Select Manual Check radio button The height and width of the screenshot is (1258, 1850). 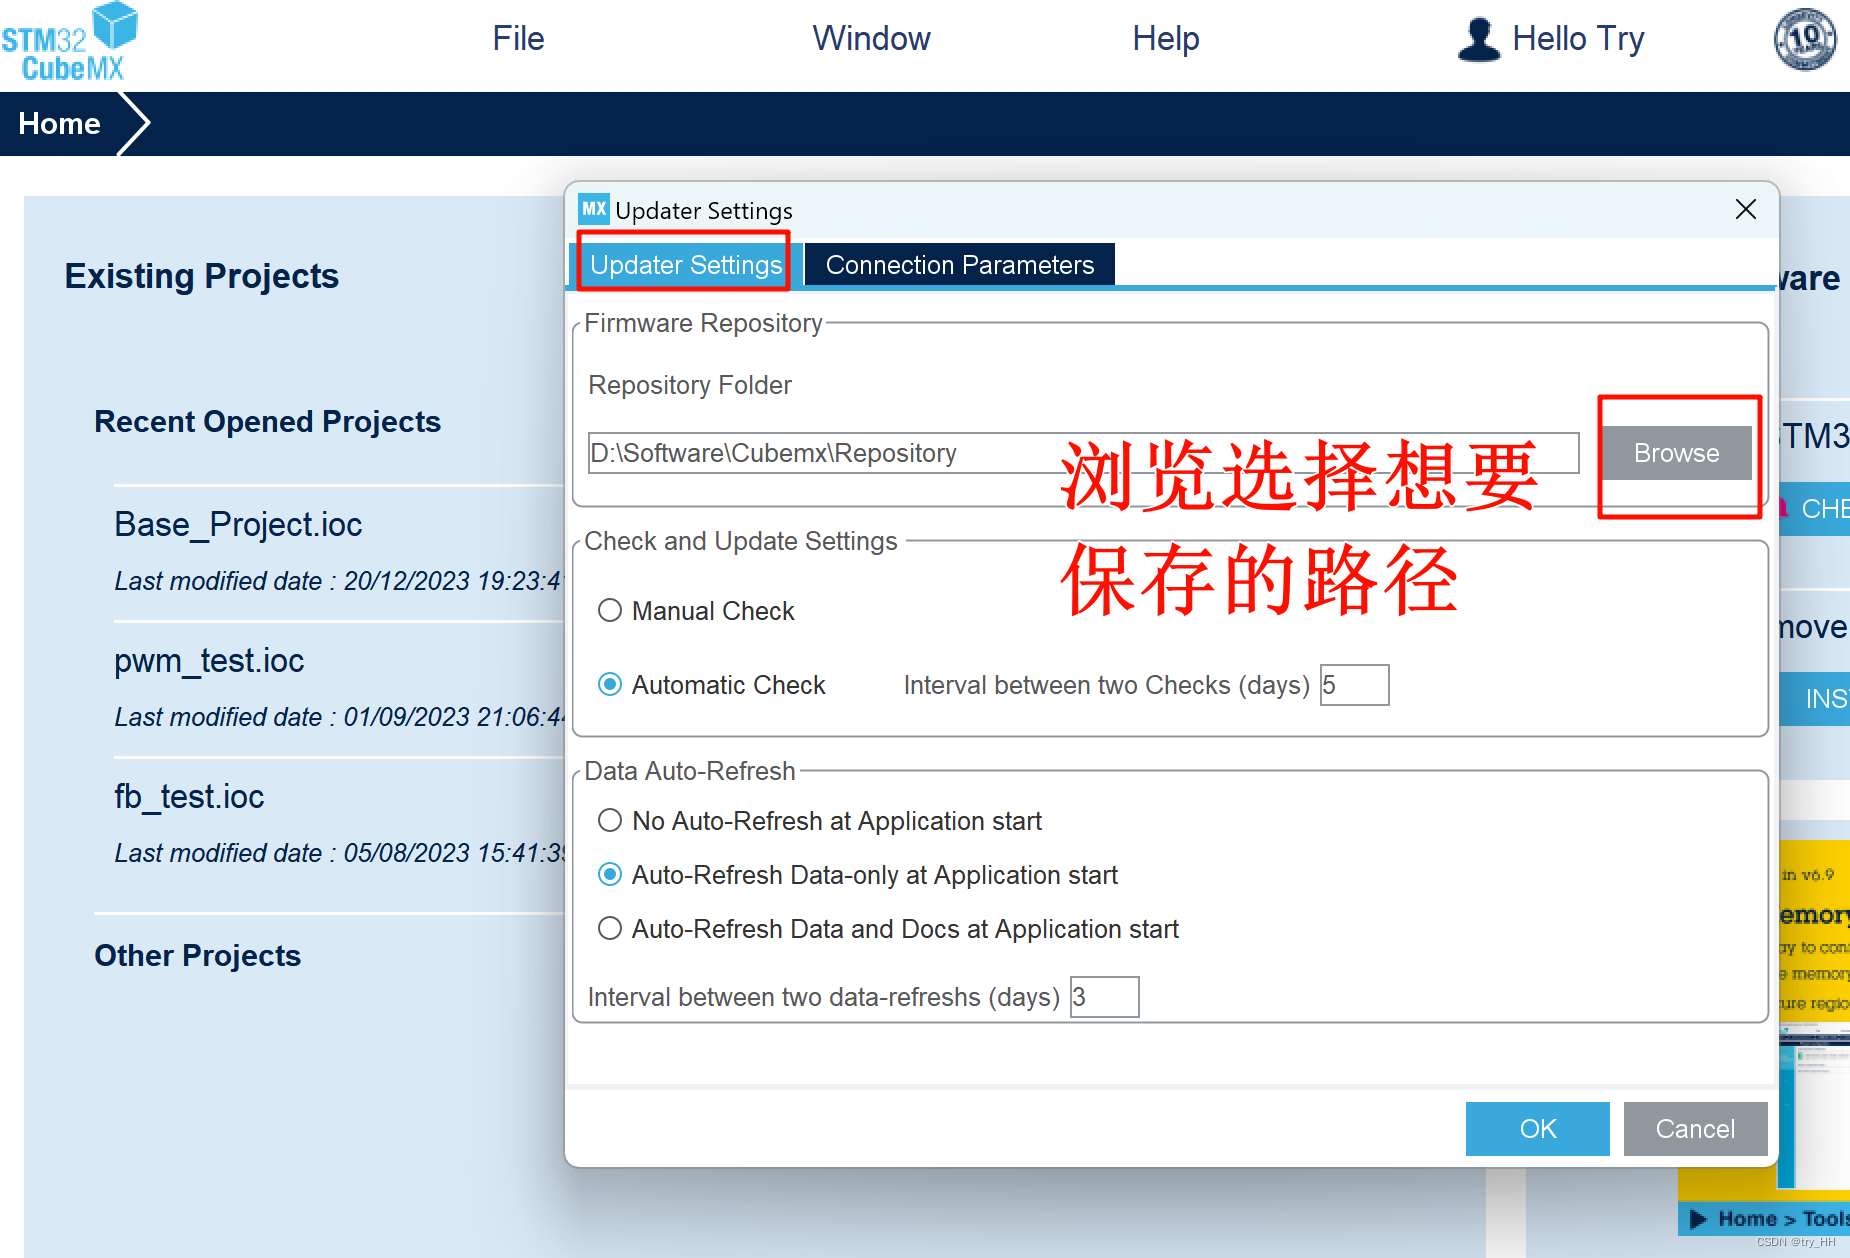[x=610, y=610]
